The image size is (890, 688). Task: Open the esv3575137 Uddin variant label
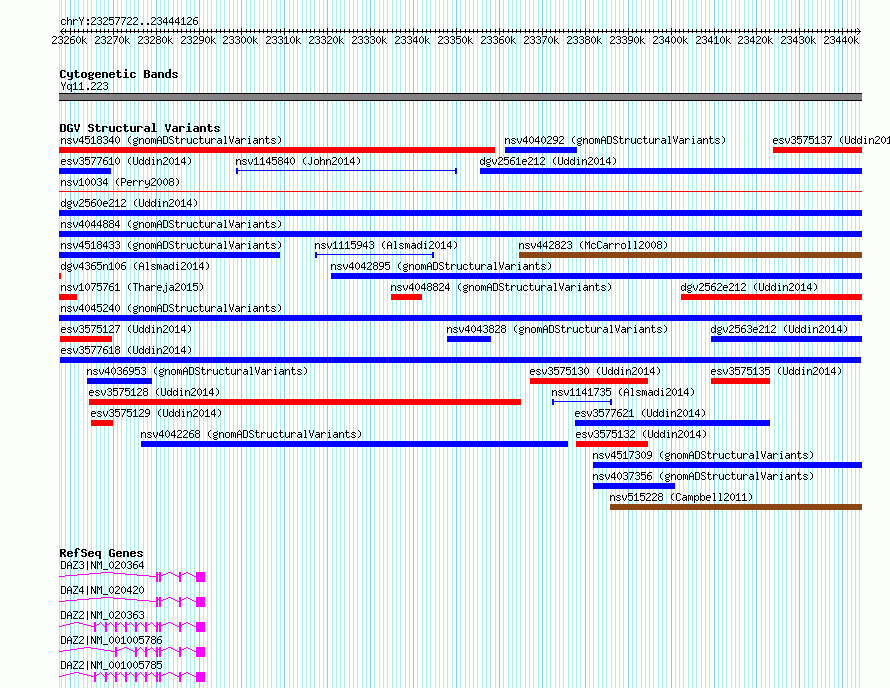click(x=830, y=140)
